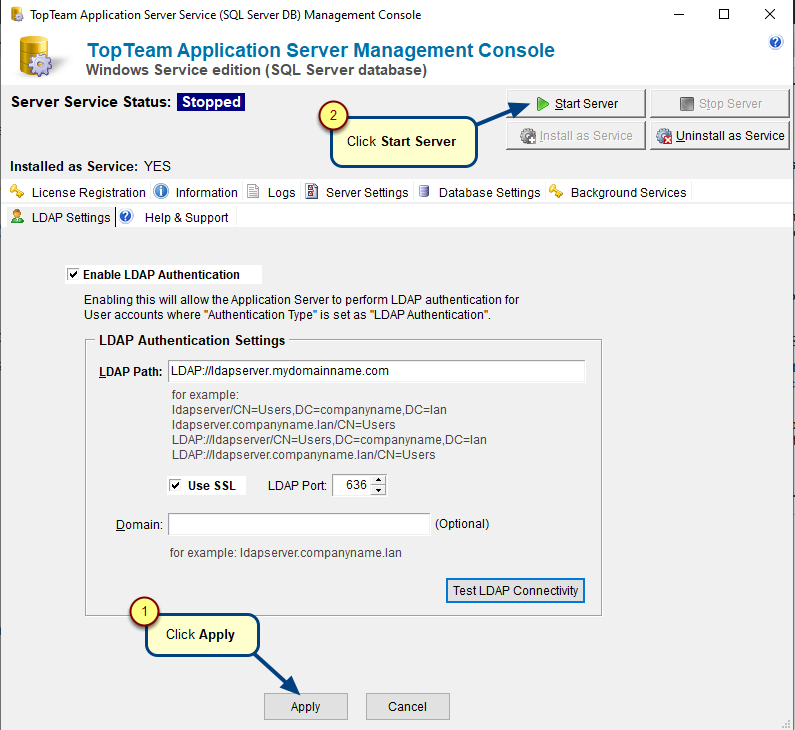
Task: Click the title bar application icon
Action: point(17,14)
